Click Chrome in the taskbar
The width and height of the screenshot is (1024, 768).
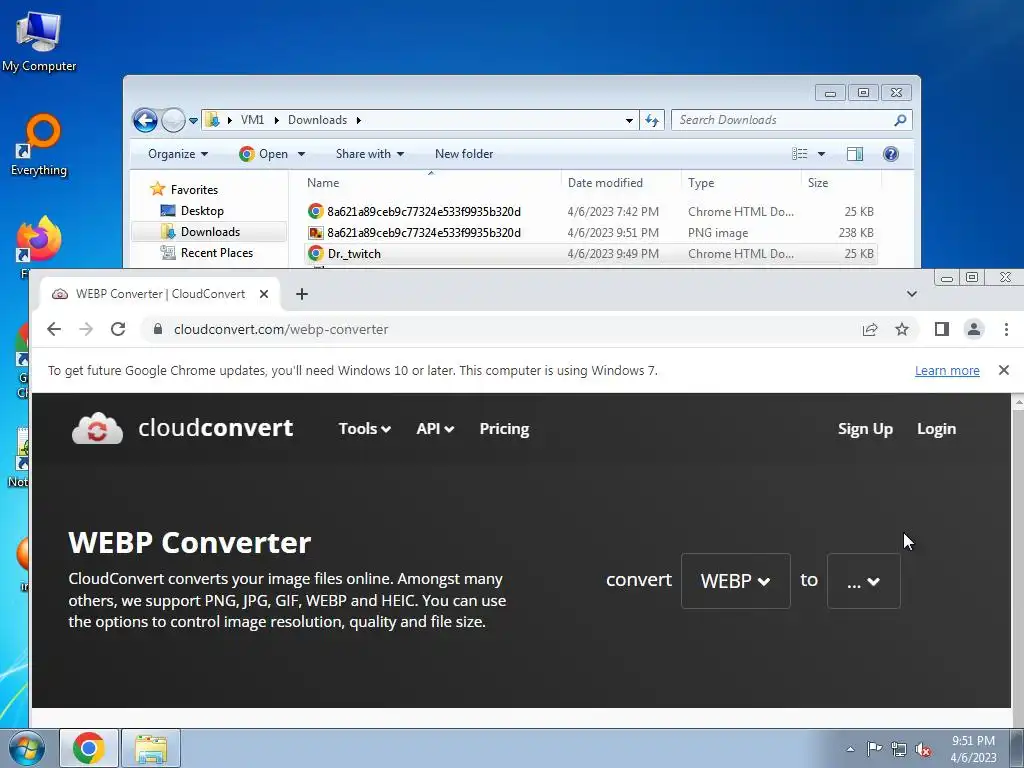pos(89,748)
